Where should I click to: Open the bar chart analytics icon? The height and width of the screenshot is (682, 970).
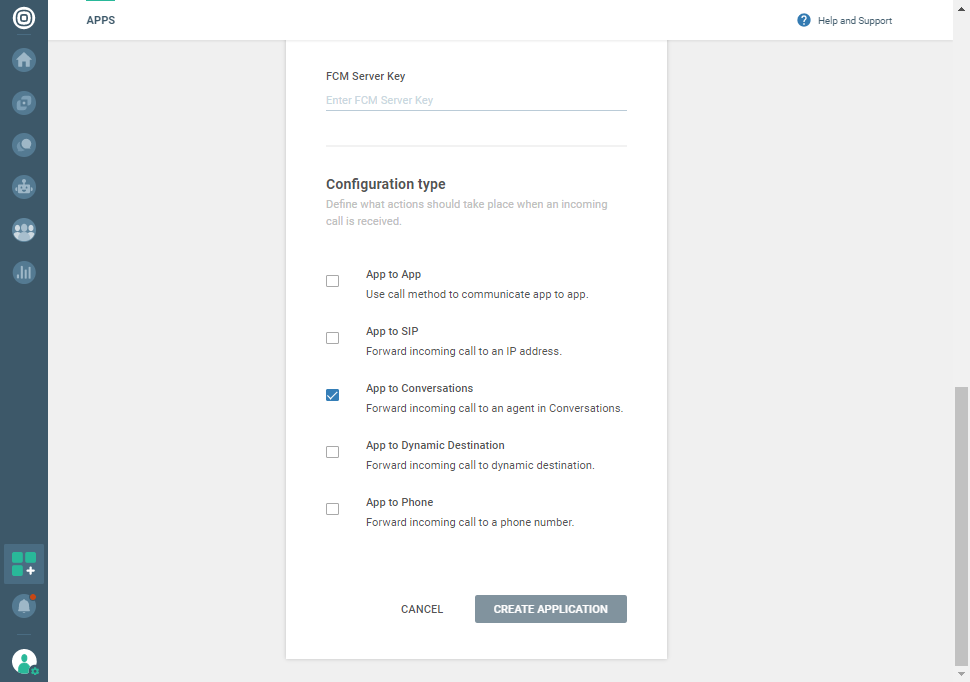tap(24, 272)
